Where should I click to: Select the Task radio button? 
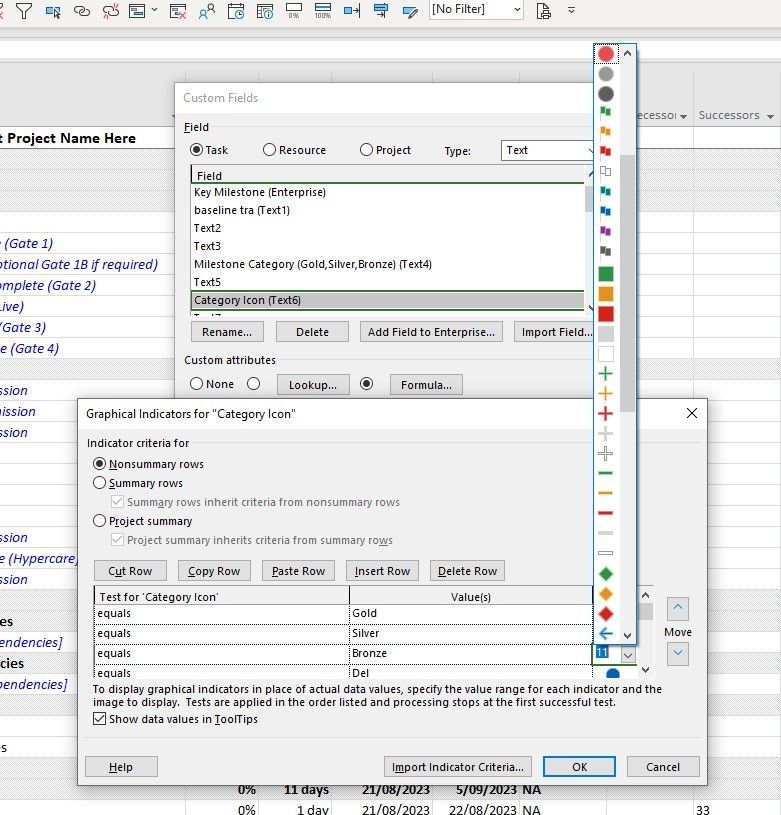pos(196,150)
